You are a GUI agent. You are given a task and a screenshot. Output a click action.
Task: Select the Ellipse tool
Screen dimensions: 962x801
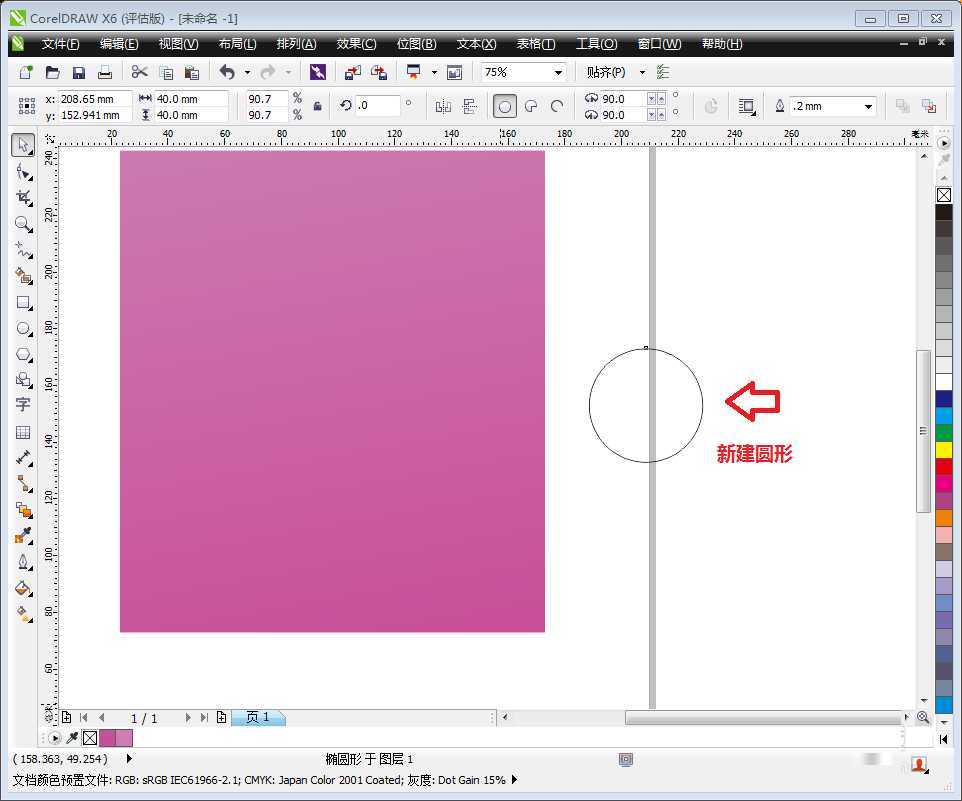point(24,329)
